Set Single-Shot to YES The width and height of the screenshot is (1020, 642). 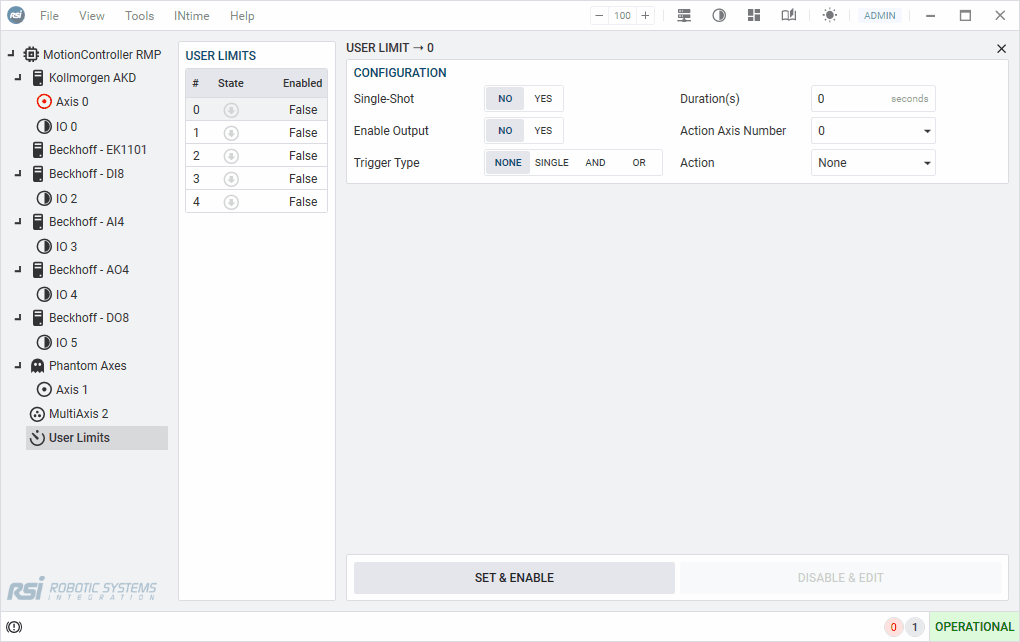point(543,99)
